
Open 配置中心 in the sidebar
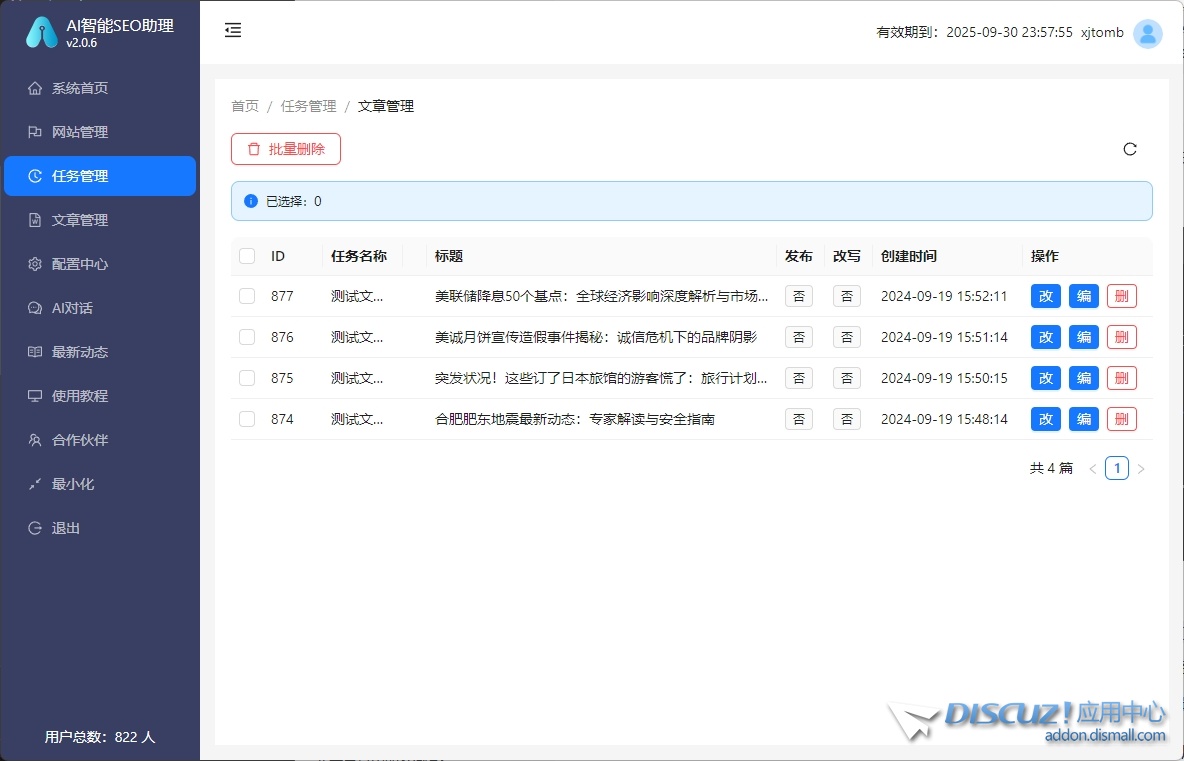click(x=80, y=264)
